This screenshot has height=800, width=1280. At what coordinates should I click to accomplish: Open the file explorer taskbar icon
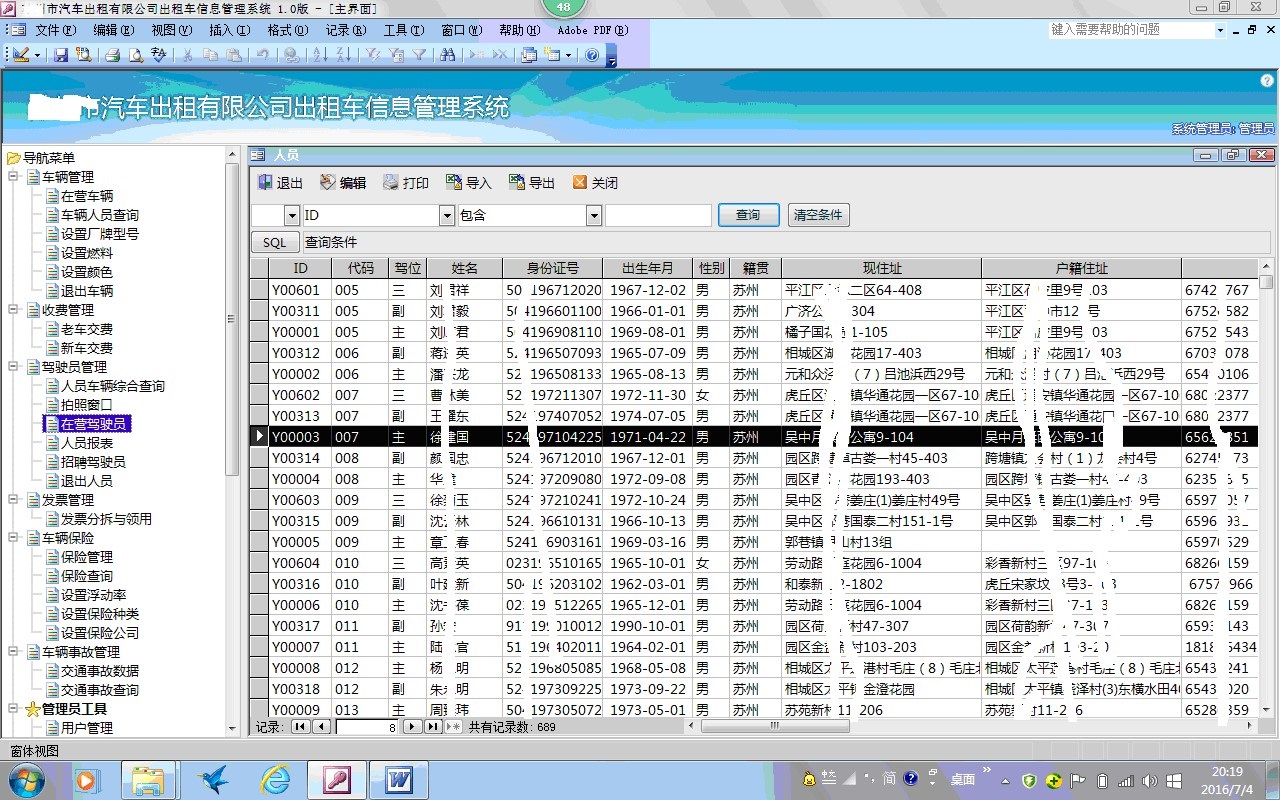coord(148,779)
